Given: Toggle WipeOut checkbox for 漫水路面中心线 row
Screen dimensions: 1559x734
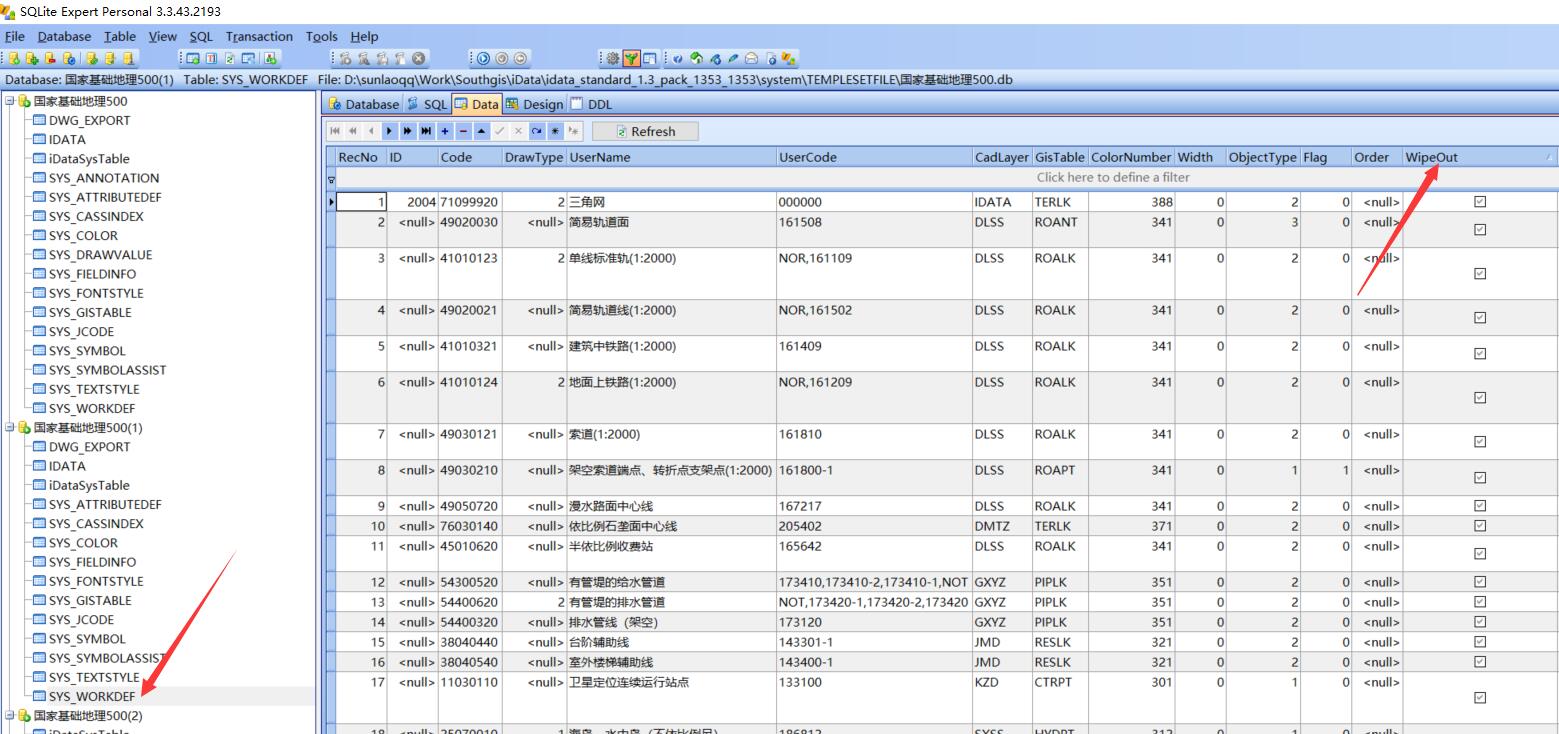Looking at the screenshot, I should coord(1480,506).
